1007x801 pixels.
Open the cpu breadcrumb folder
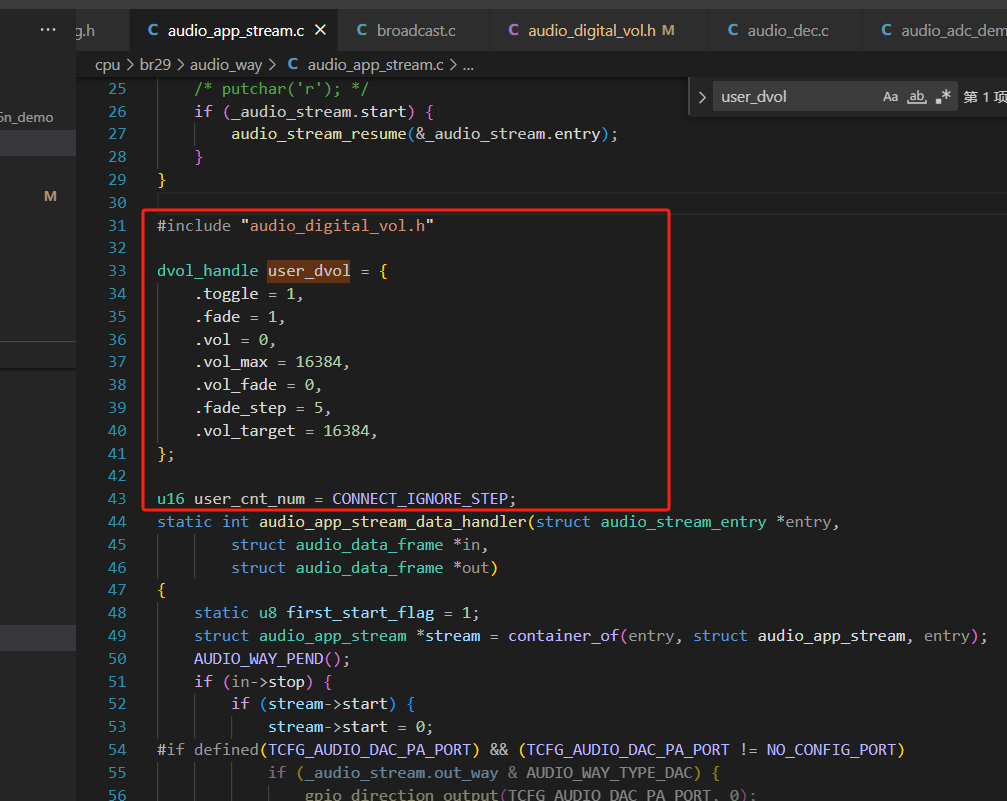click(x=107, y=65)
